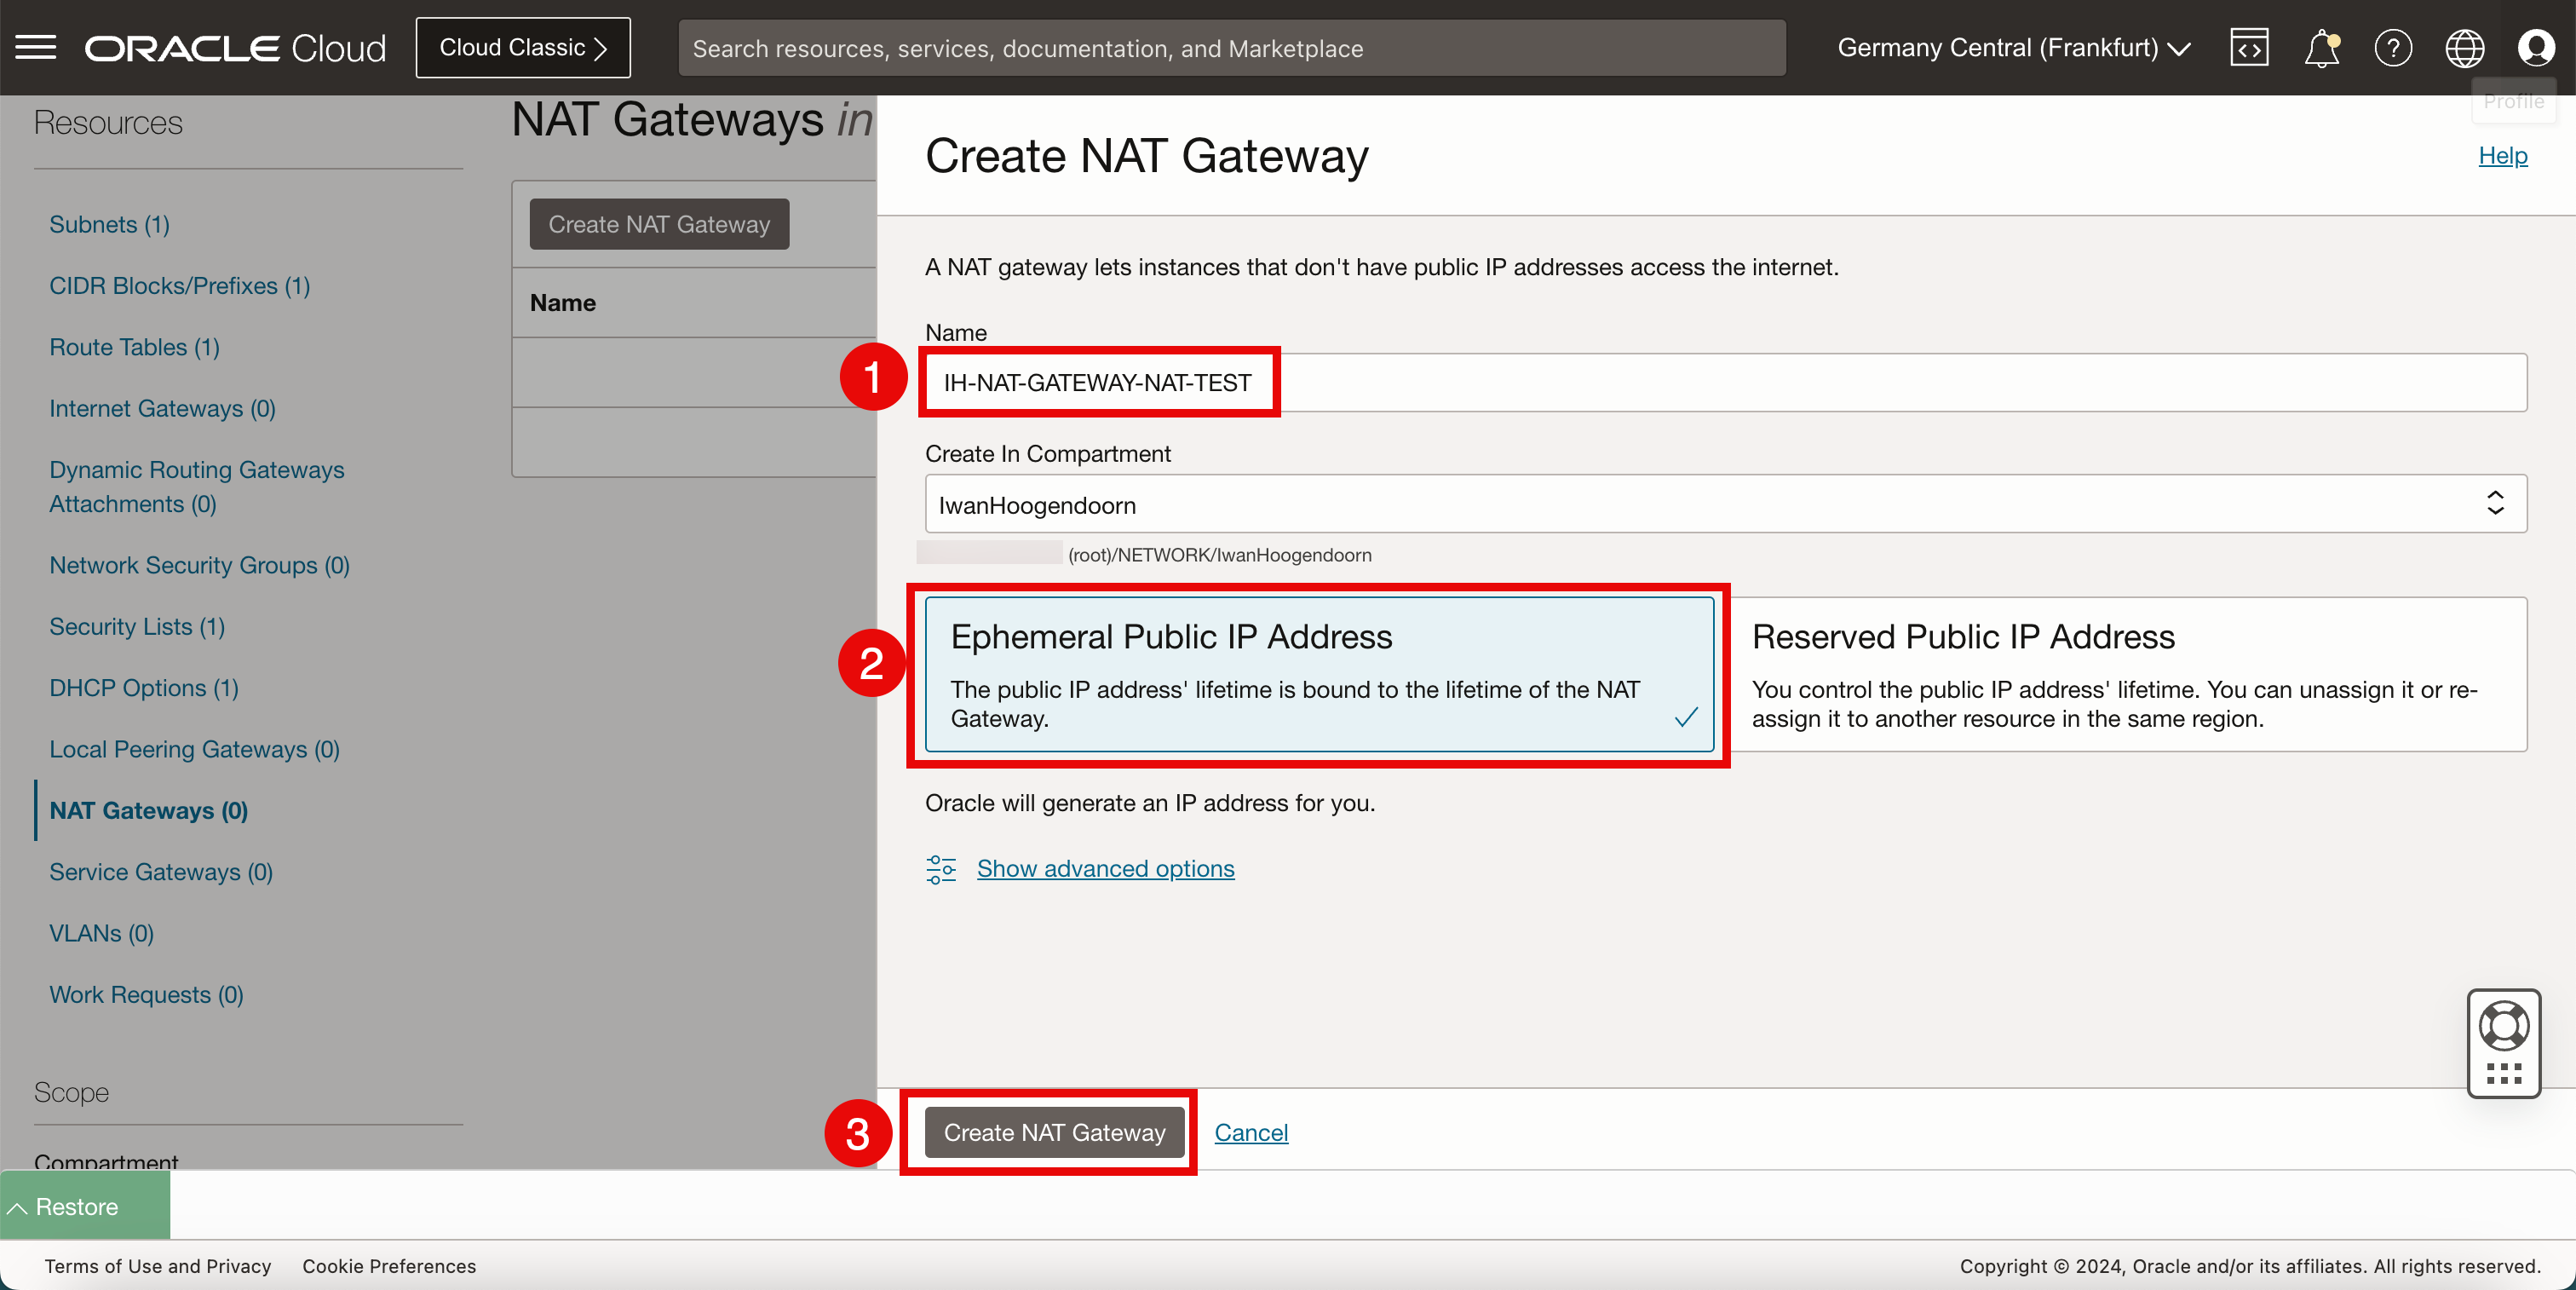
Task: Select Reserved Public IP Address option
Action: click(x=2127, y=674)
